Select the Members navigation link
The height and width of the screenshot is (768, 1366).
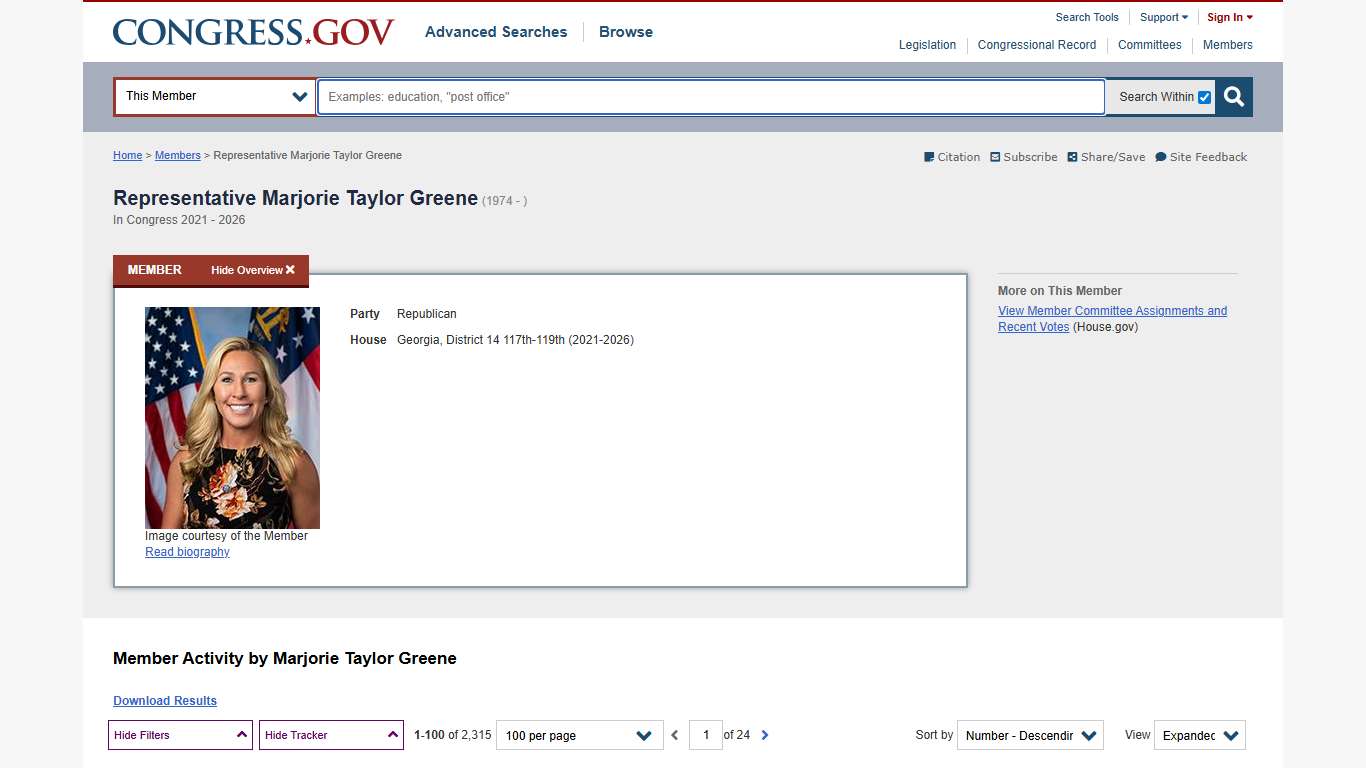pyautogui.click(x=1227, y=45)
